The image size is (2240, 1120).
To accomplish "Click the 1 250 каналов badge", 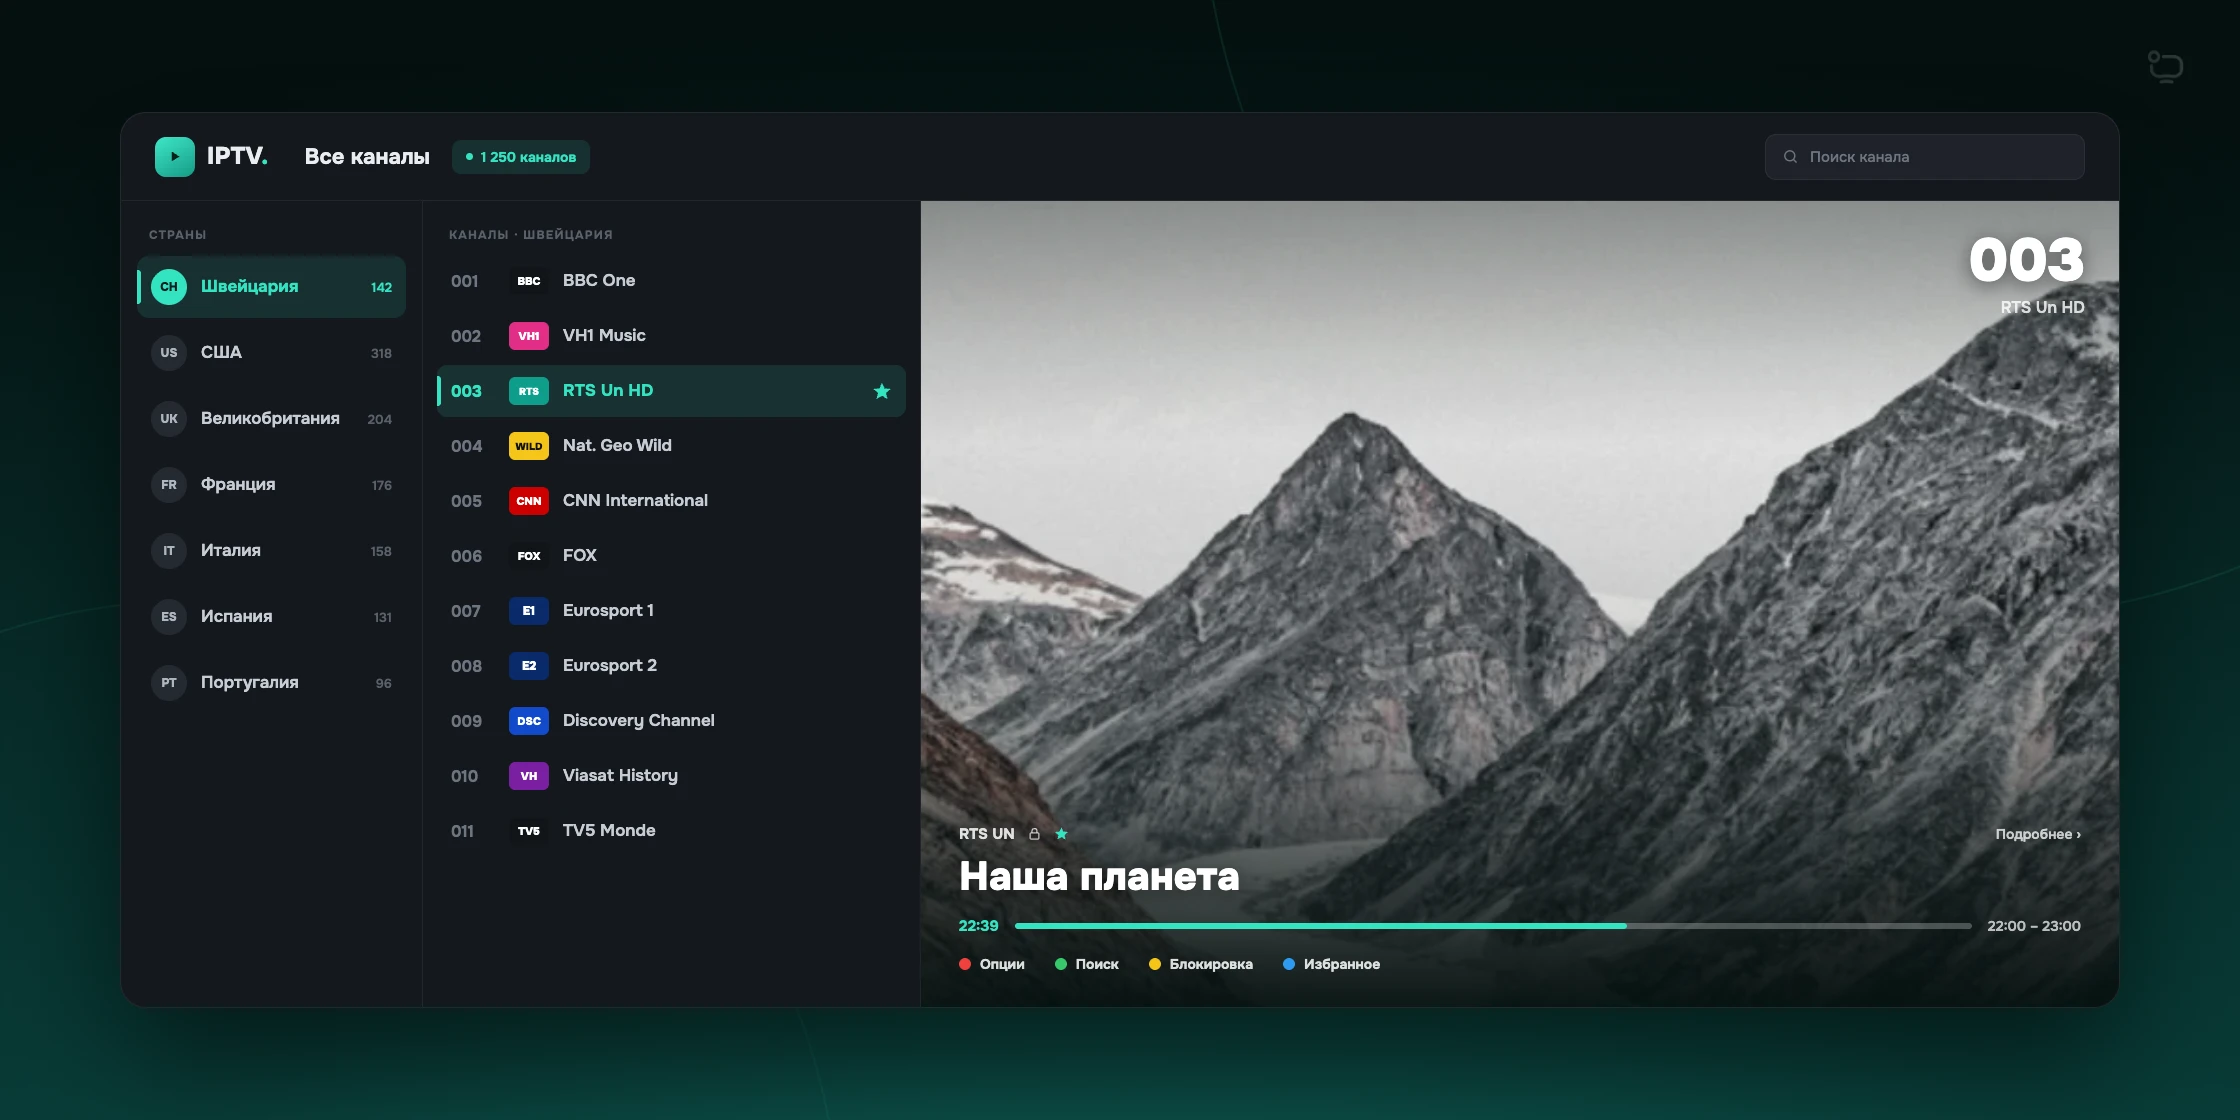I will tap(521, 157).
